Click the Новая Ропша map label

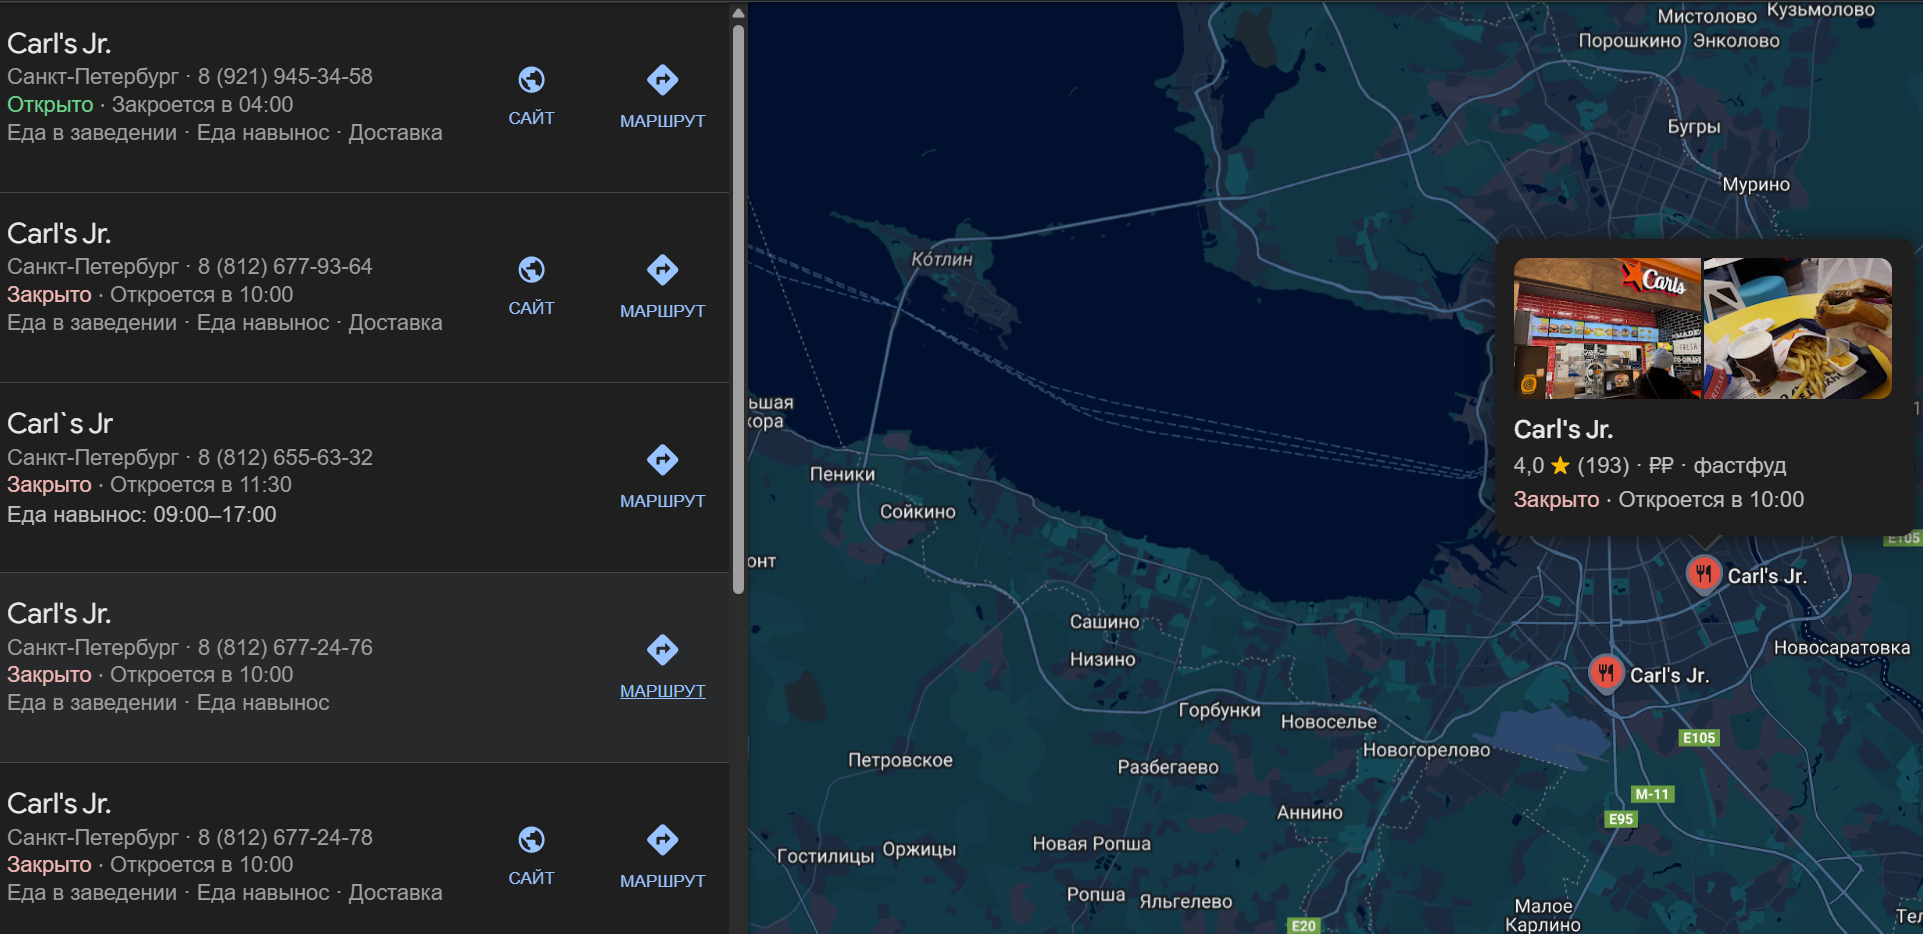pyautogui.click(x=1092, y=844)
